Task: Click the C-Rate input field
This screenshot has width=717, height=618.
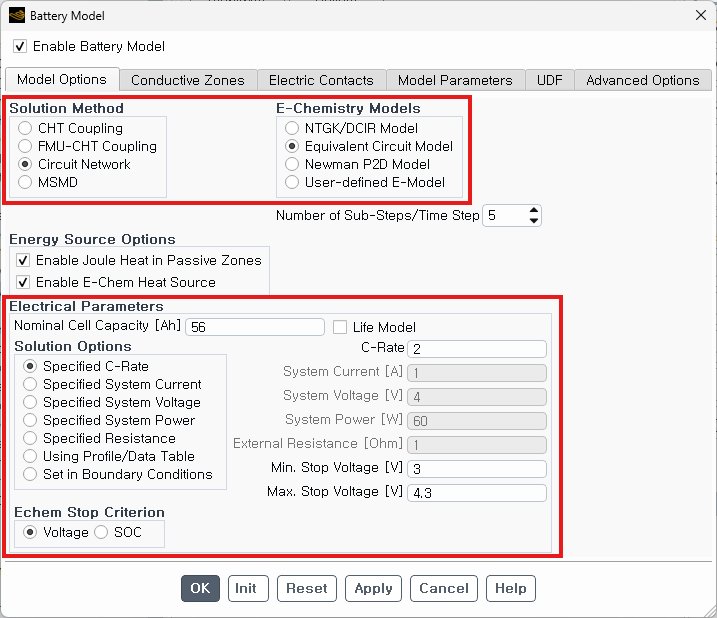Action: [476, 349]
